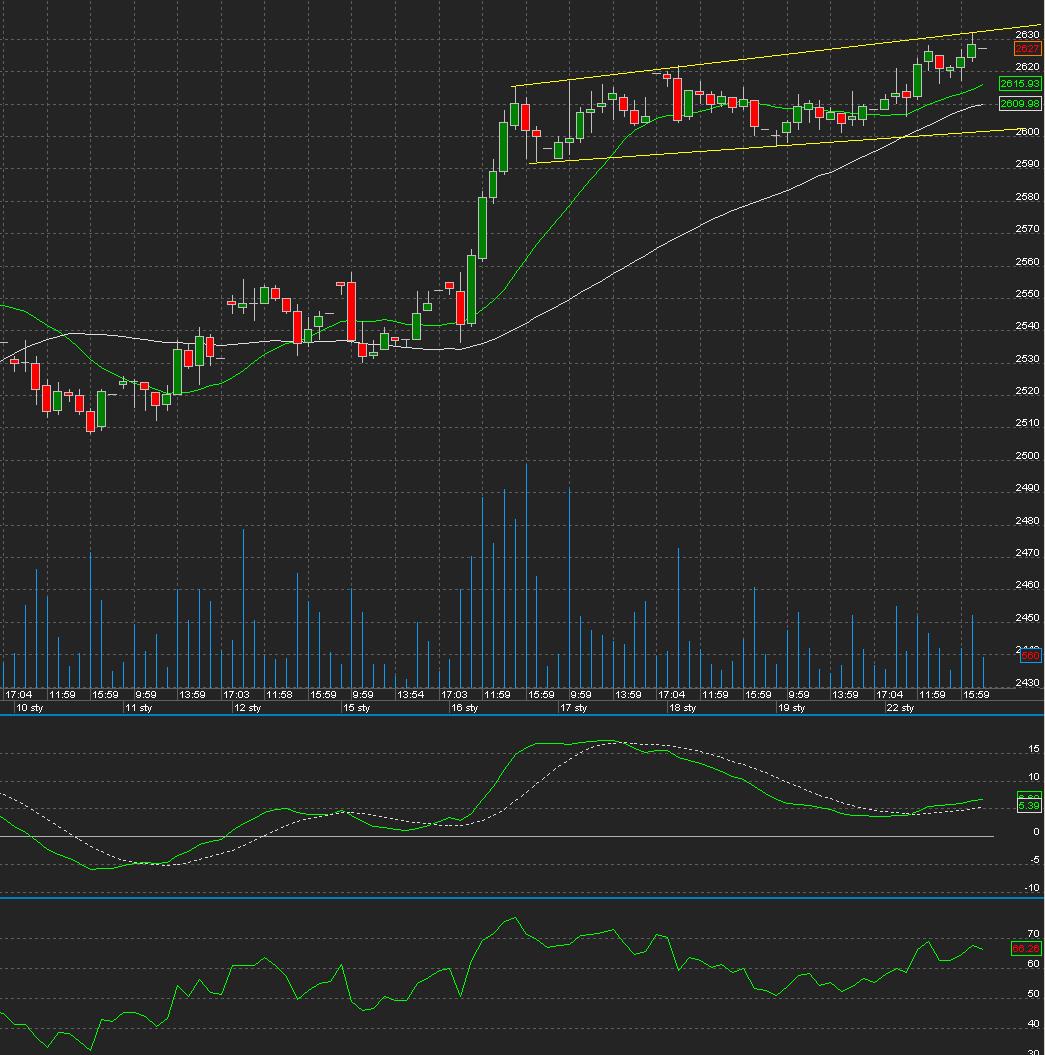Click the last green candlestick on the chart
1045x1055 pixels.
coord(971,50)
